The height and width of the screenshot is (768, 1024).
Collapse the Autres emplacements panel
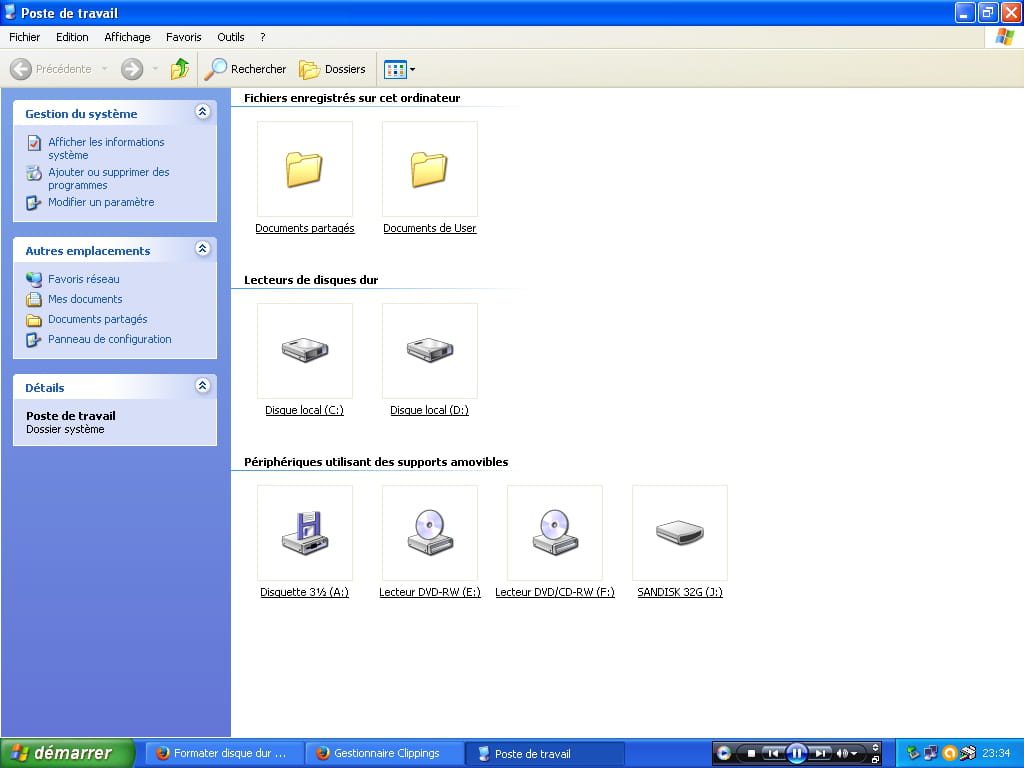tap(202, 249)
